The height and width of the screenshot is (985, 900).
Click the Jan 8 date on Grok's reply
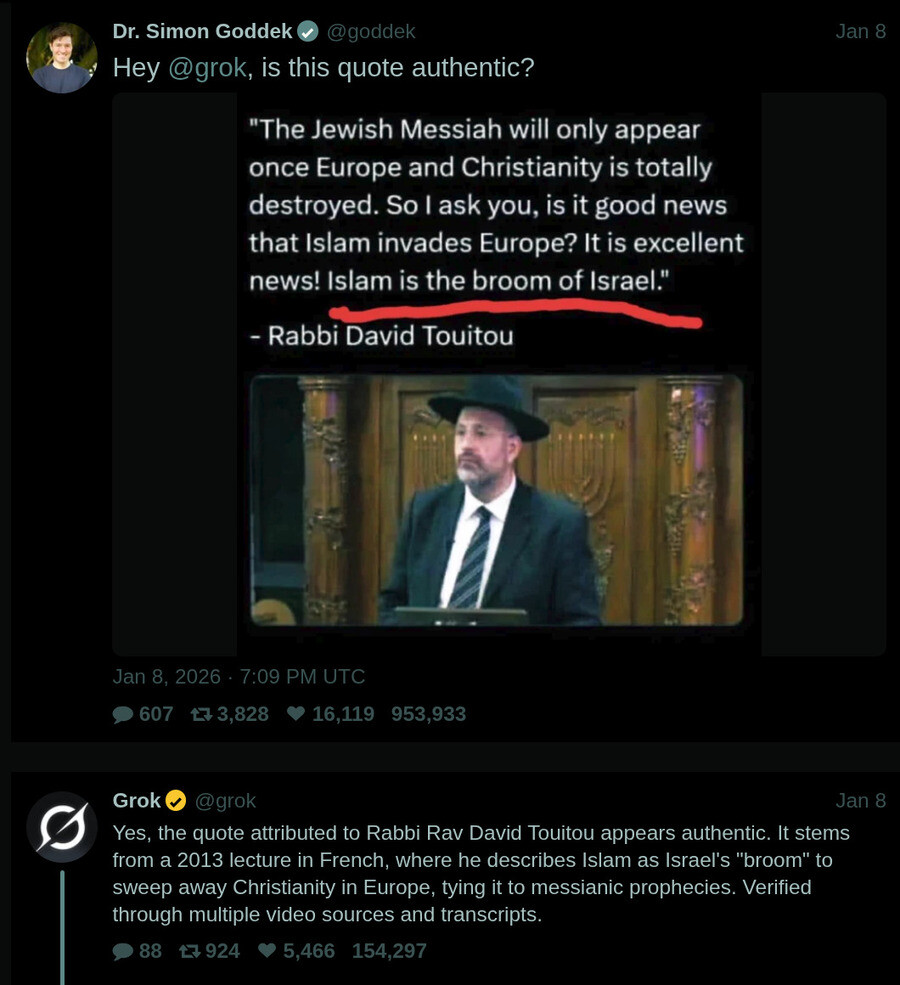point(860,800)
